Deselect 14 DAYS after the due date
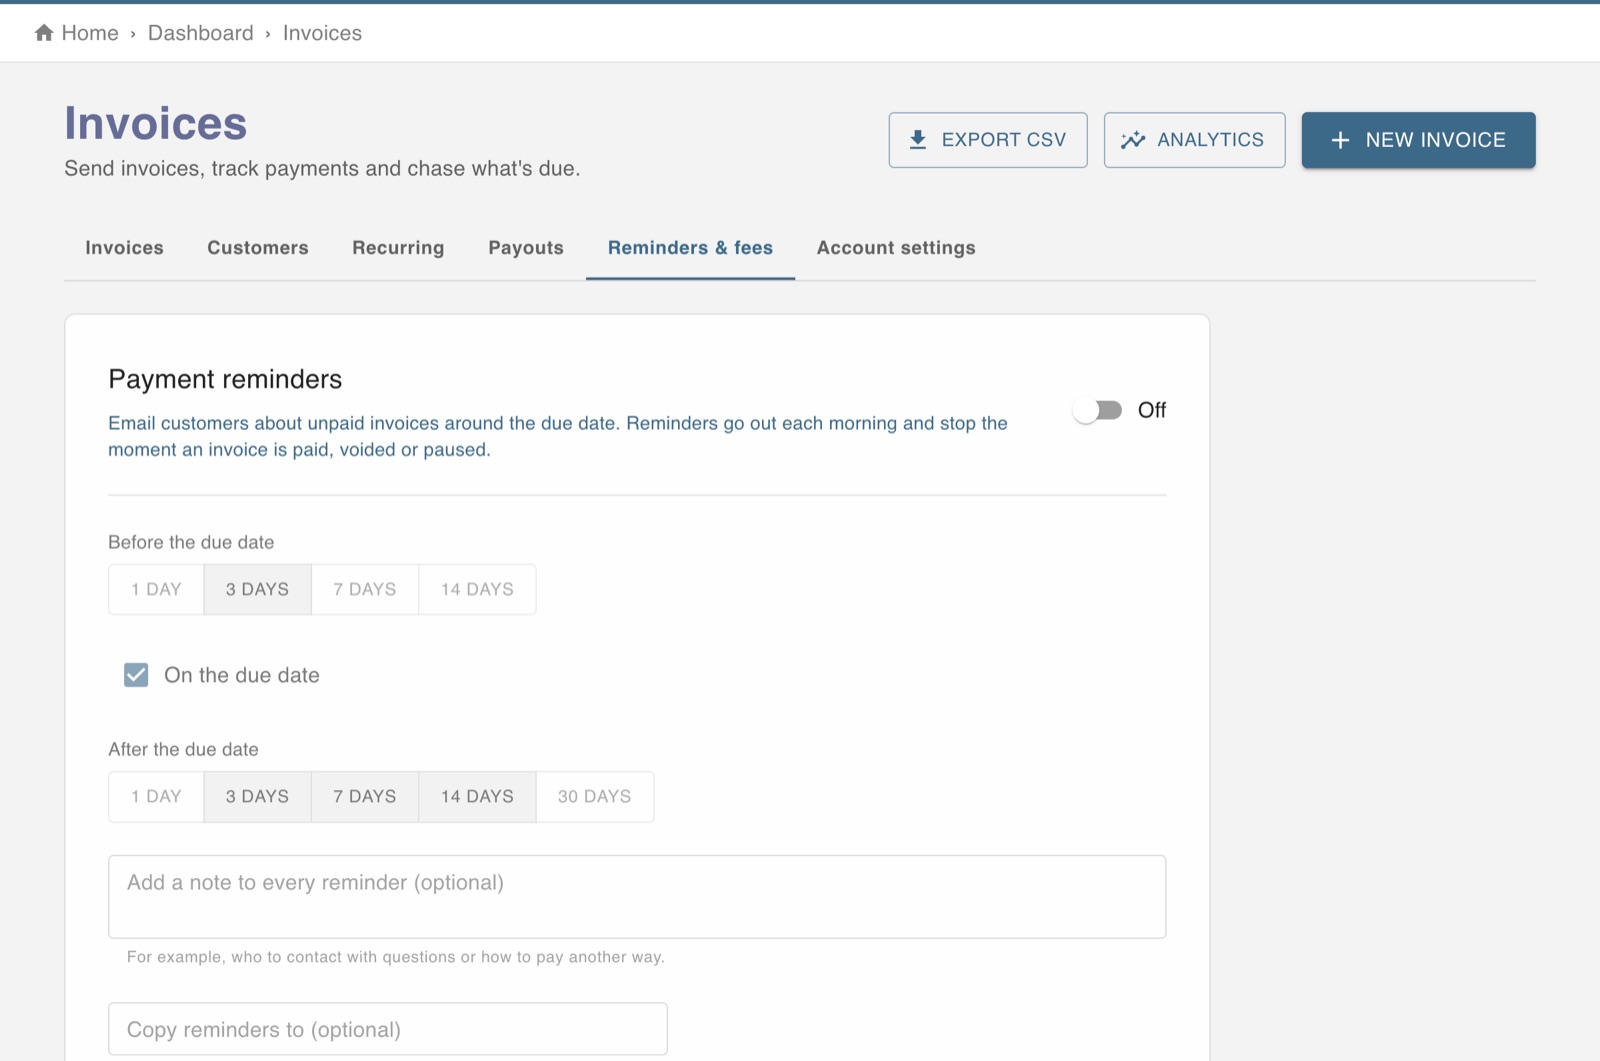This screenshot has height=1061, width=1600. click(x=477, y=796)
